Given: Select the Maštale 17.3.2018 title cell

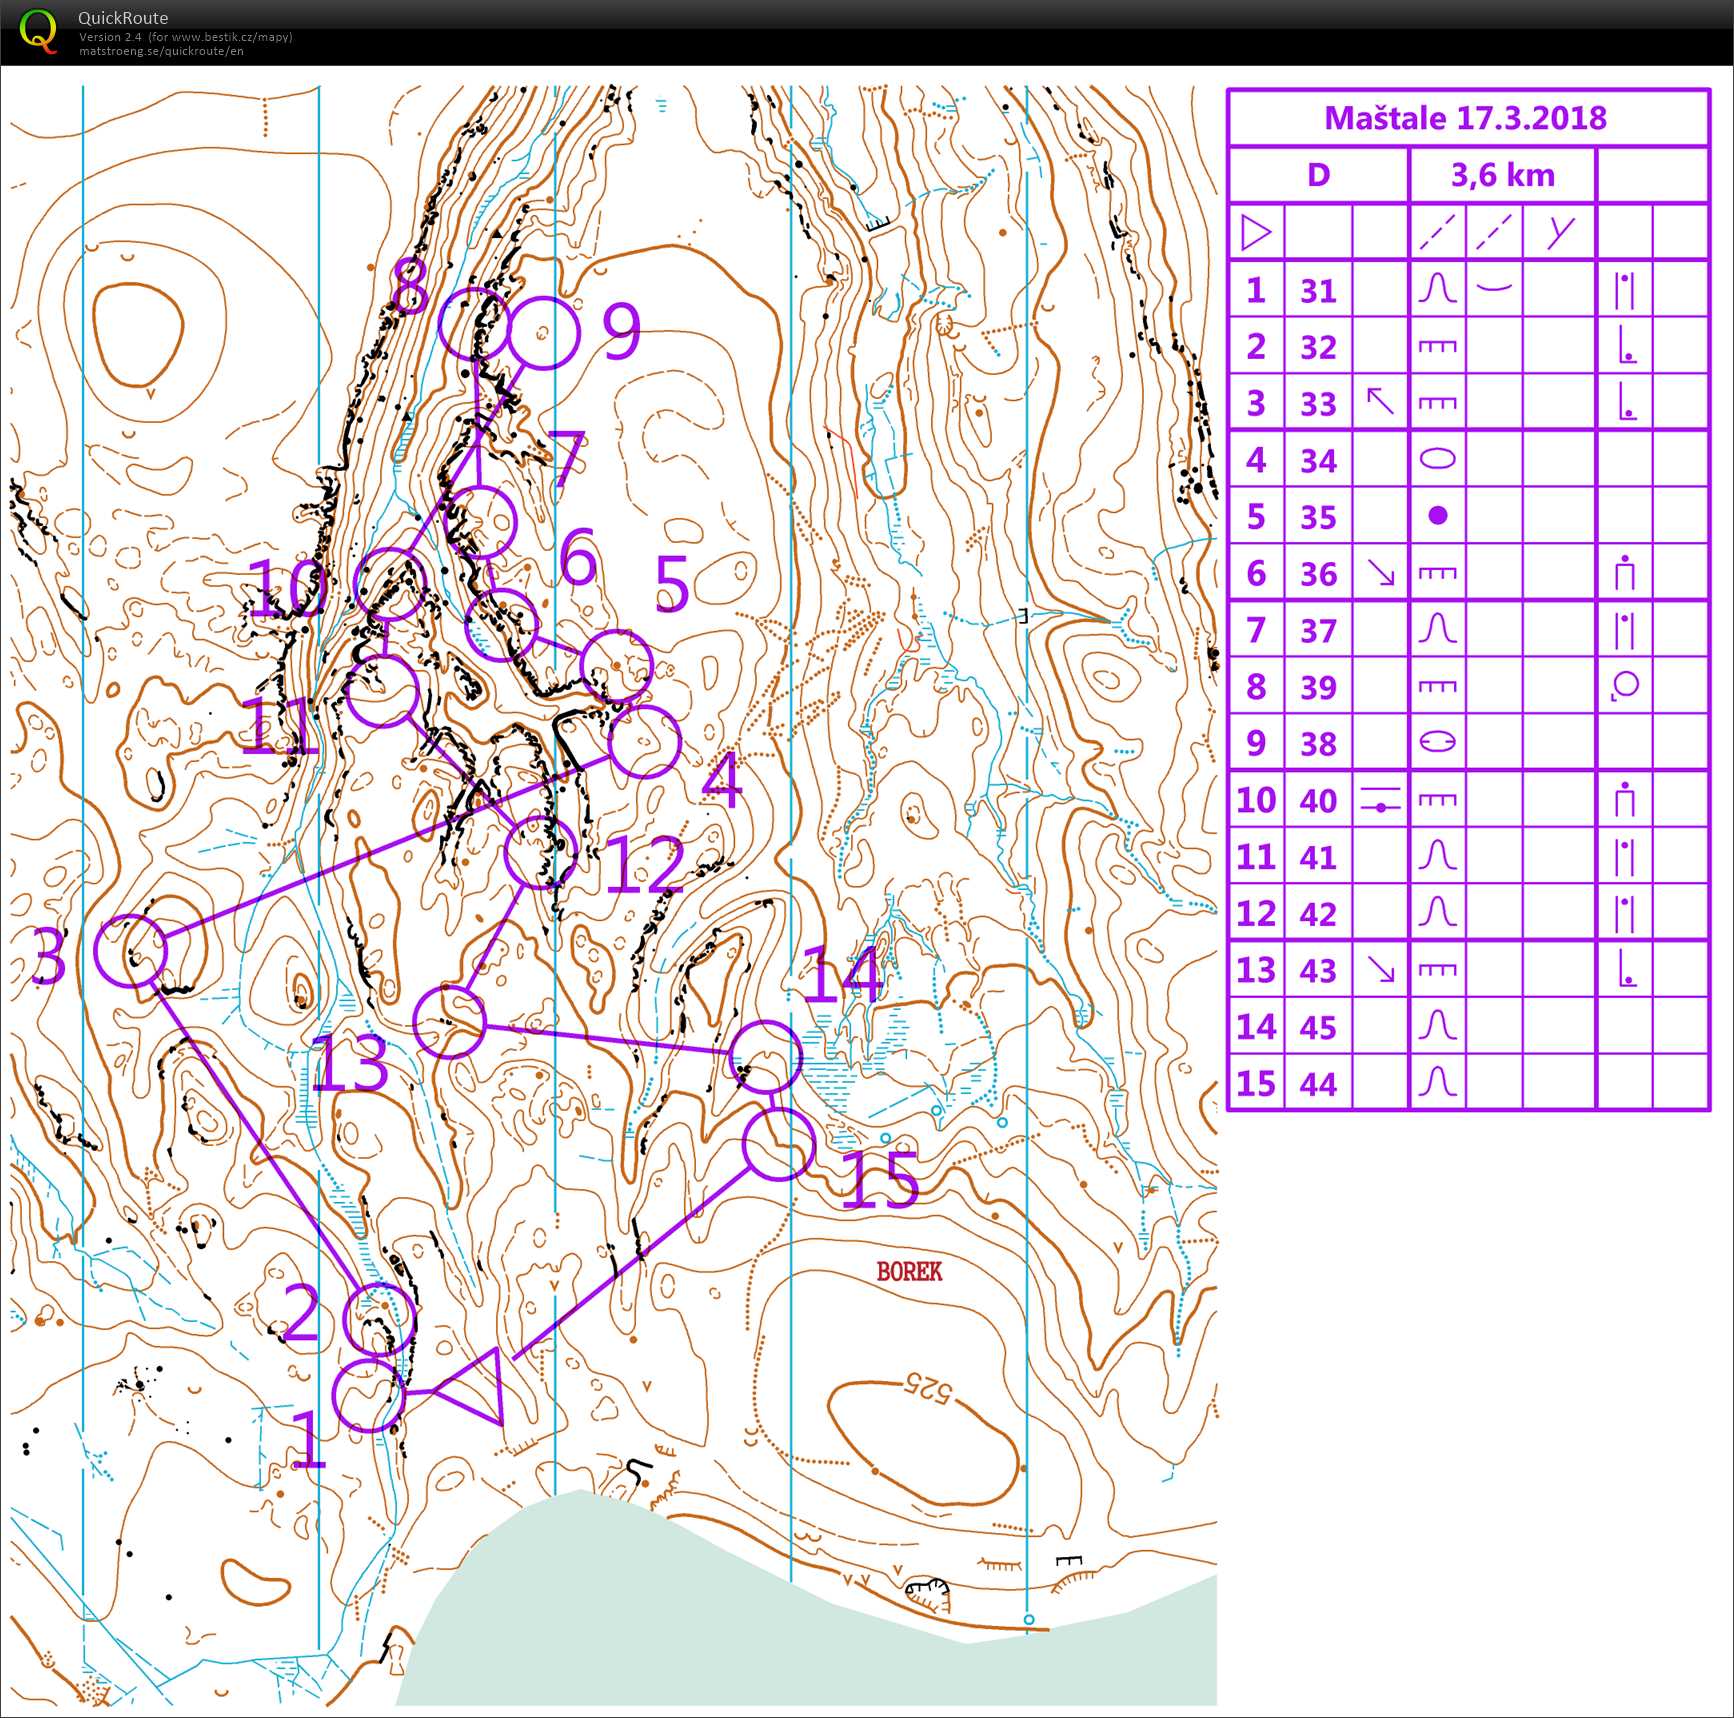Looking at the screenshot, I should 1466,118.
